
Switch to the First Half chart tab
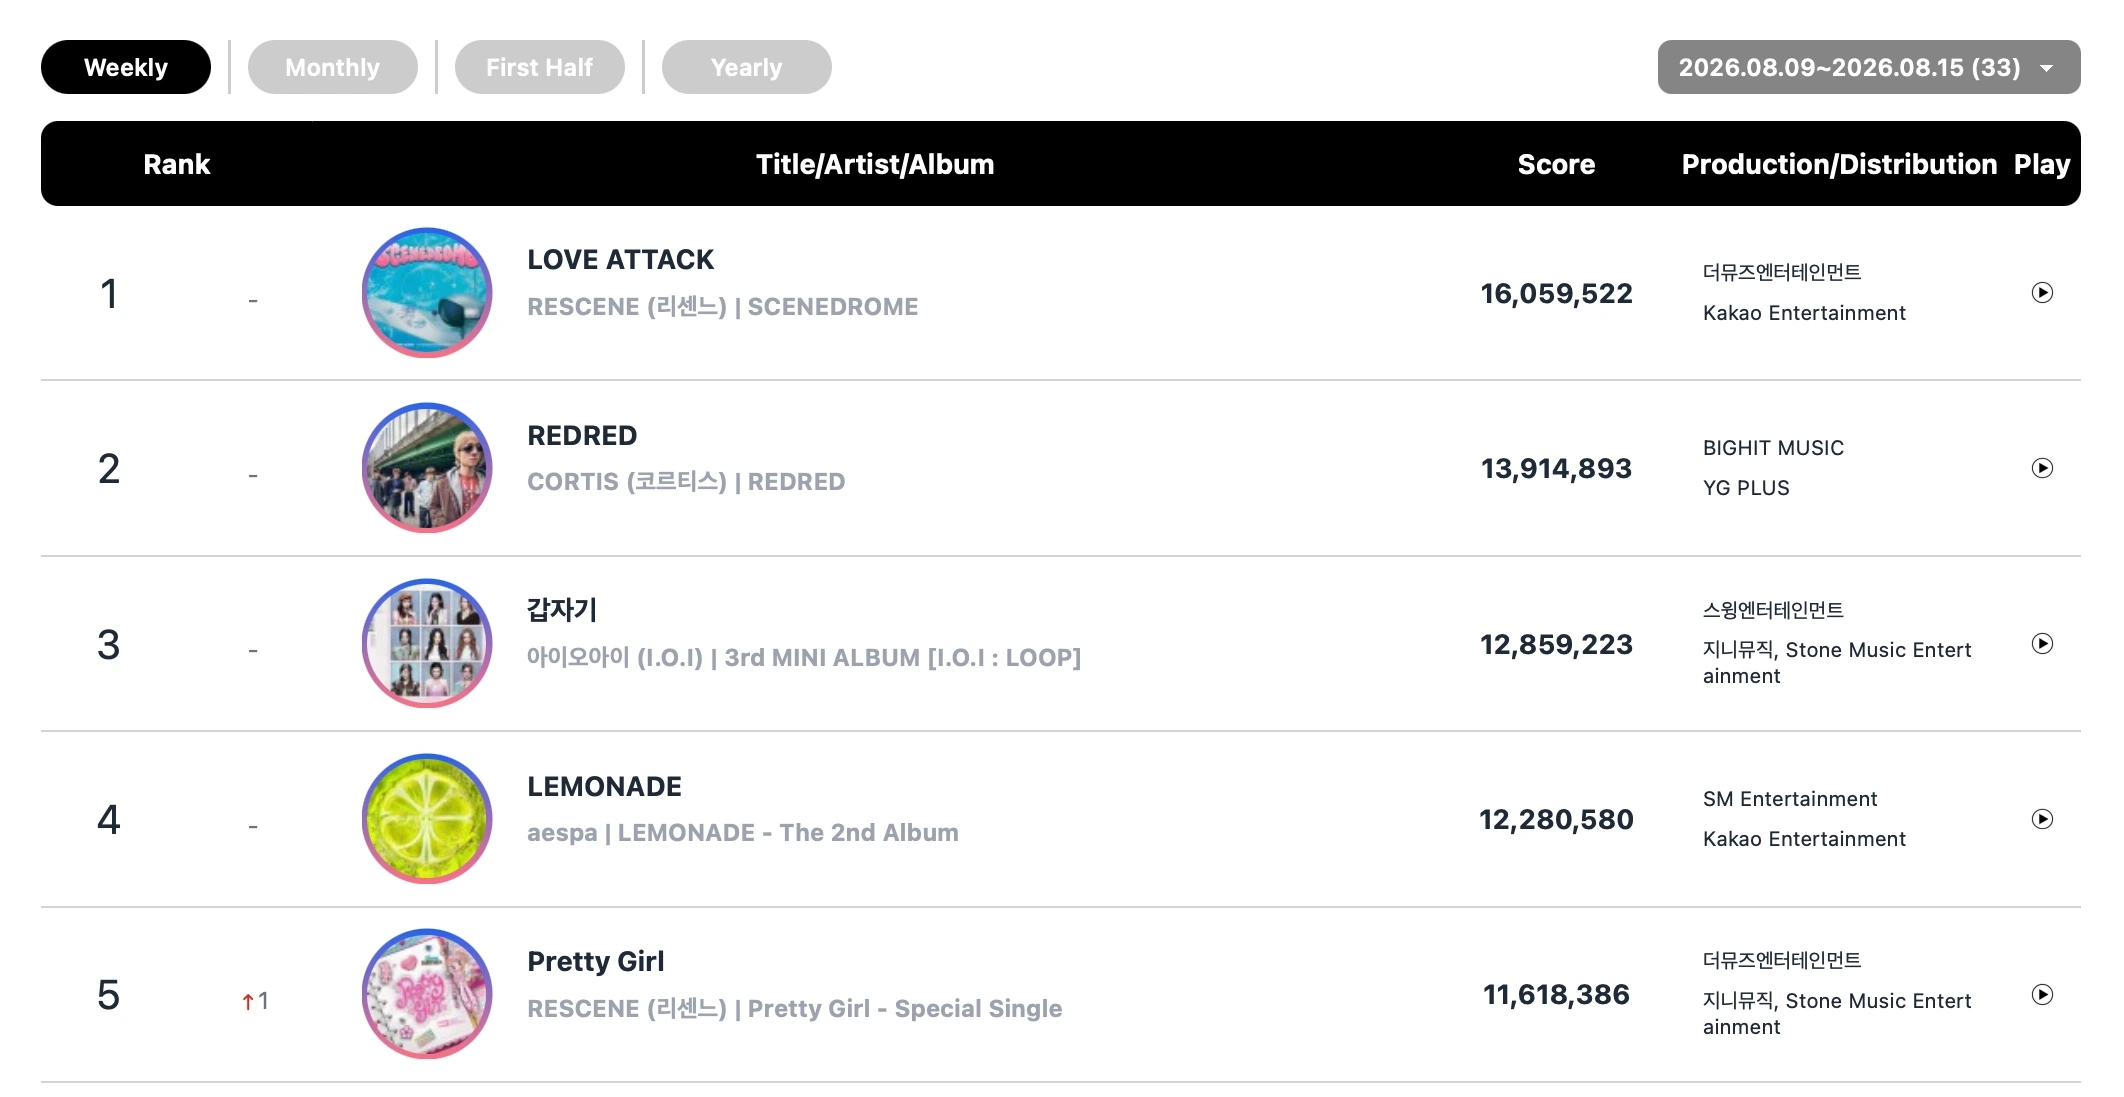coord(540,67)
